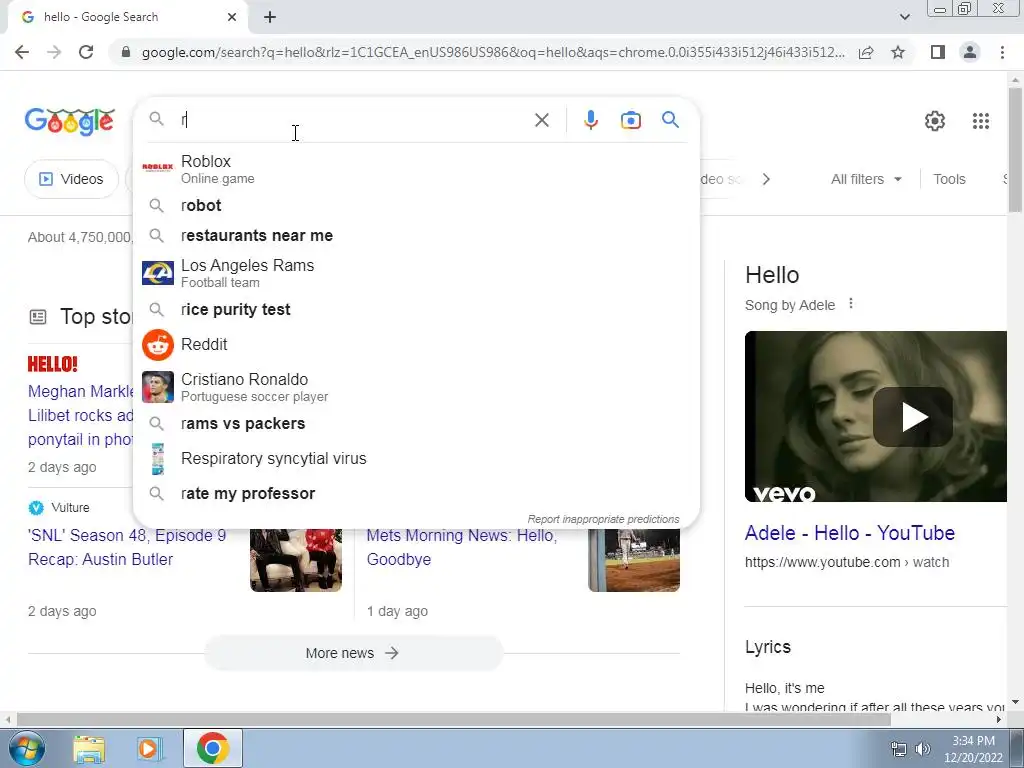Pick Cristiano Ronaldo suggestion
Image resolution: width=1024 pixels, height=768 pixels.
coord(416,387)
